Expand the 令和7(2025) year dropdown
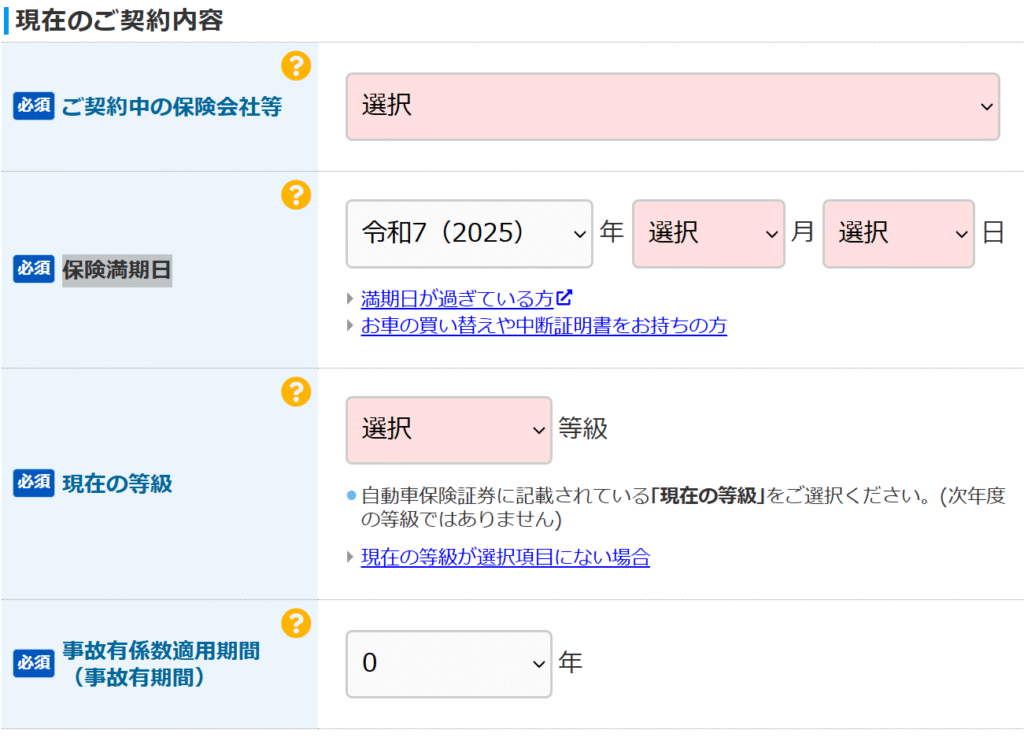Screen dimensions: 1024x741 click(x=468, y=234)
